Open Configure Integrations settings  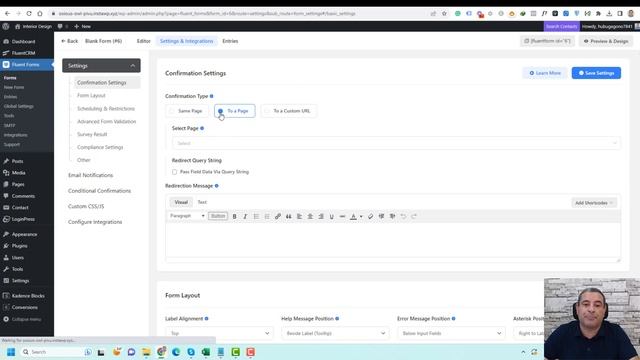point(95,222)
